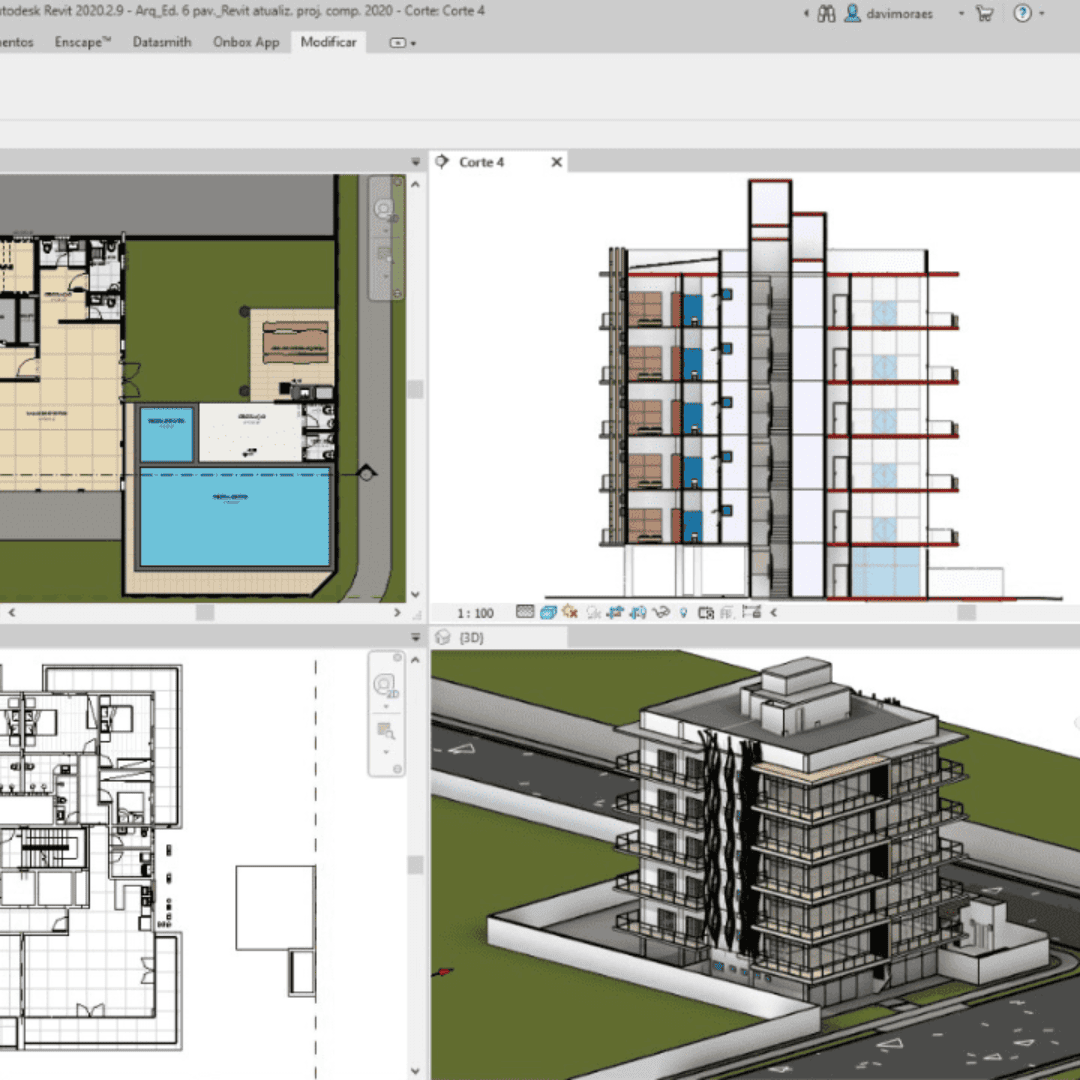Click the Detail Level icon in view control bar
This screenshot has width=1080, height=1080.
tap(526, 612)
